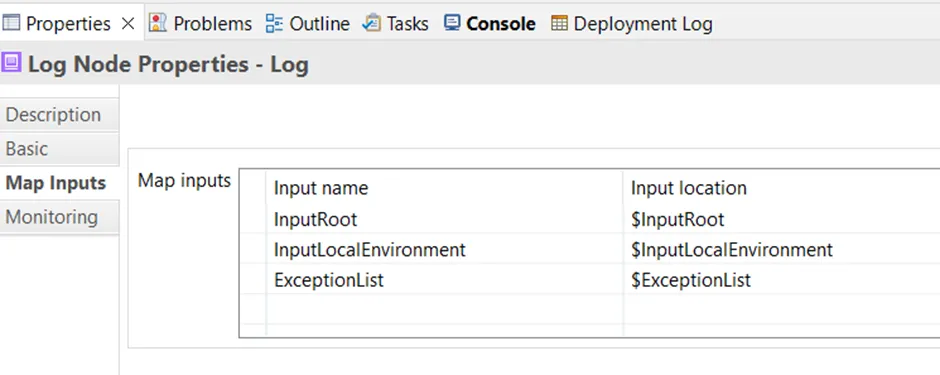Image resolution: width=940 pixels, height=375 pixels.
Task: Click the Outline tab icon
Action: [x=275, y=23]
